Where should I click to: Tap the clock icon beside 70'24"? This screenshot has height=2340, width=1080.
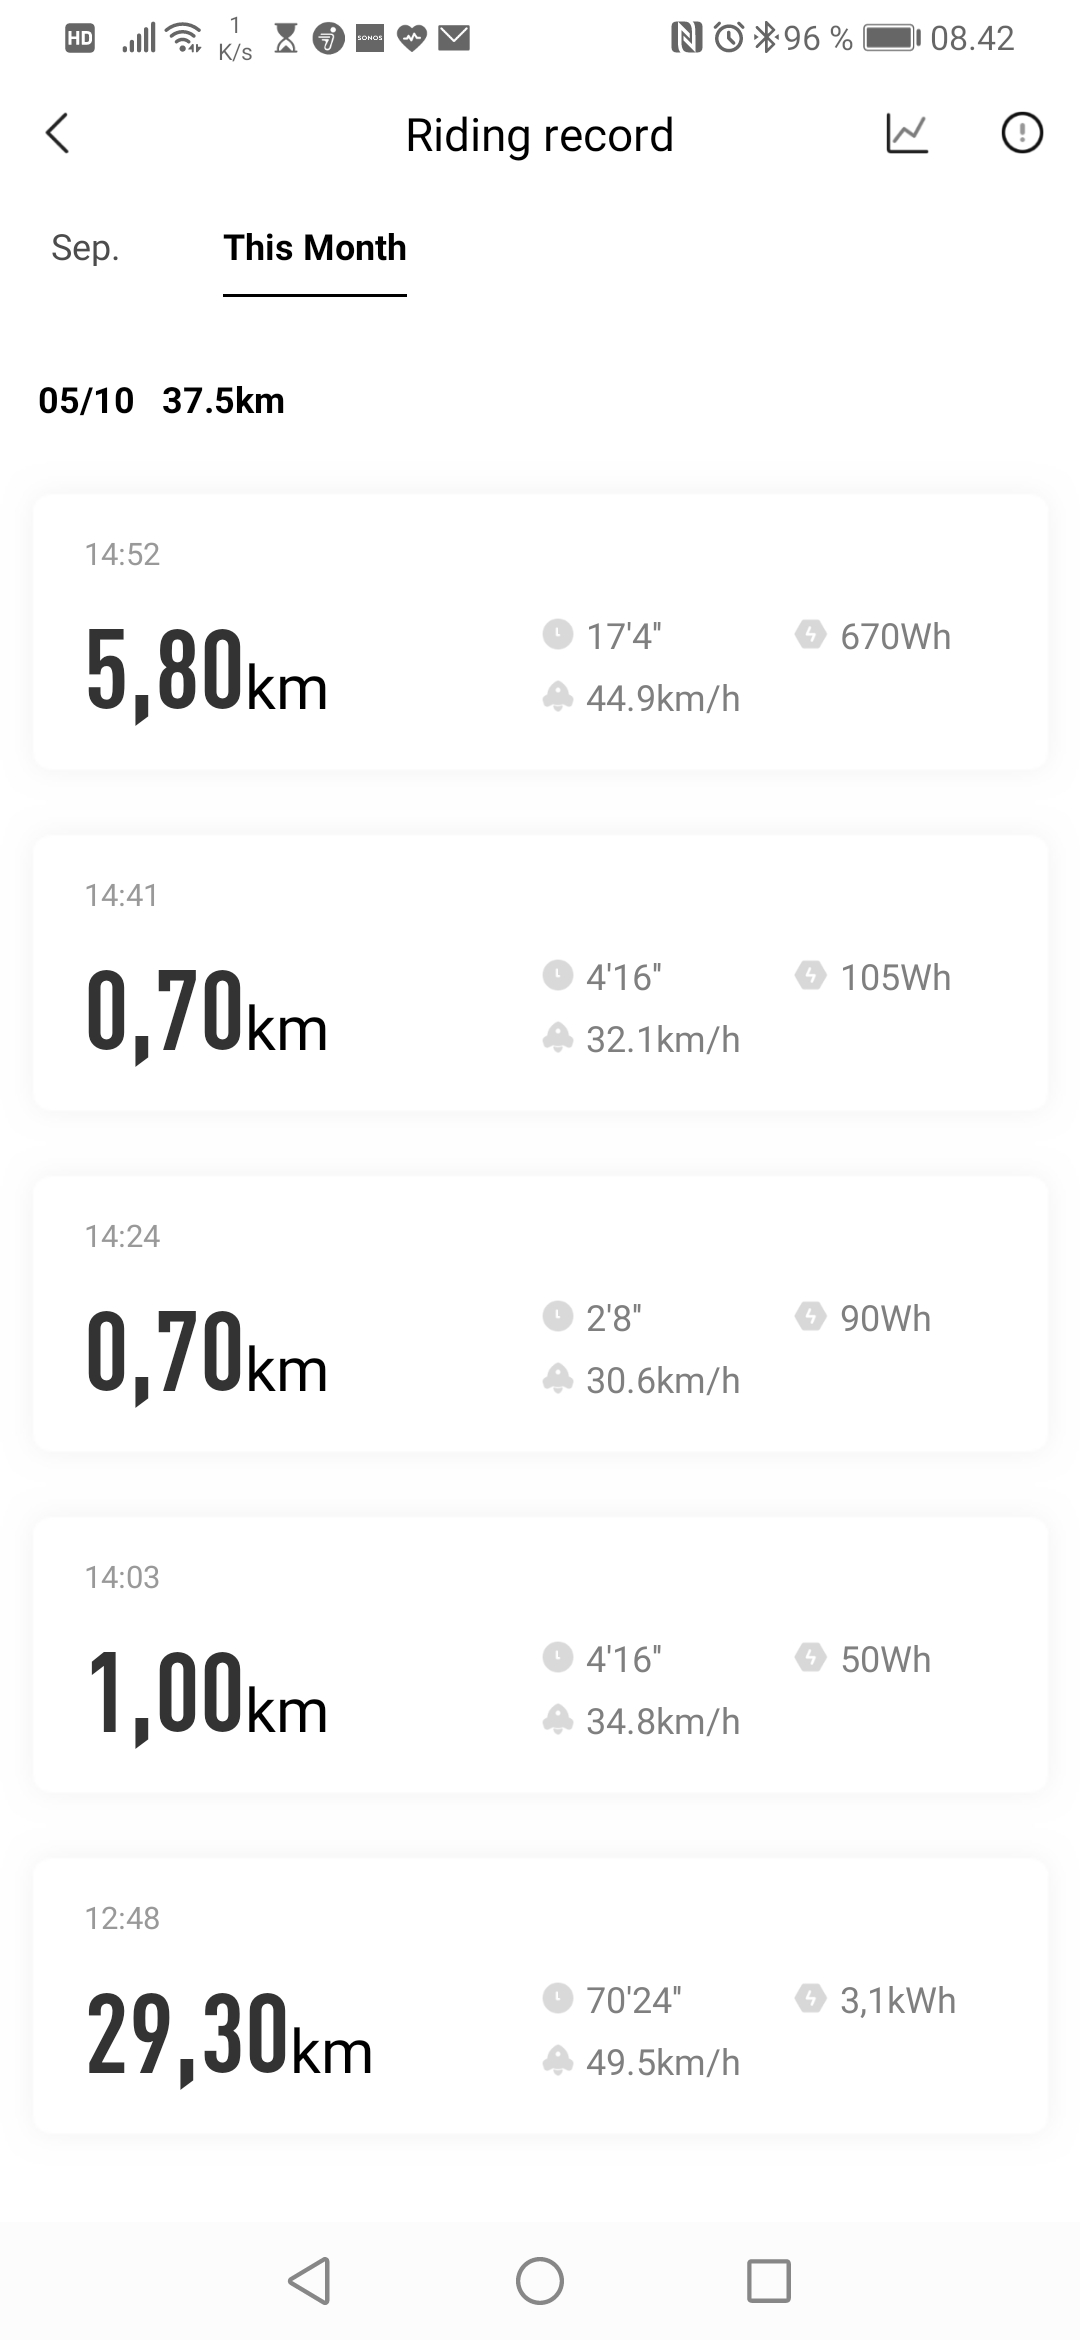[557, 1998]
